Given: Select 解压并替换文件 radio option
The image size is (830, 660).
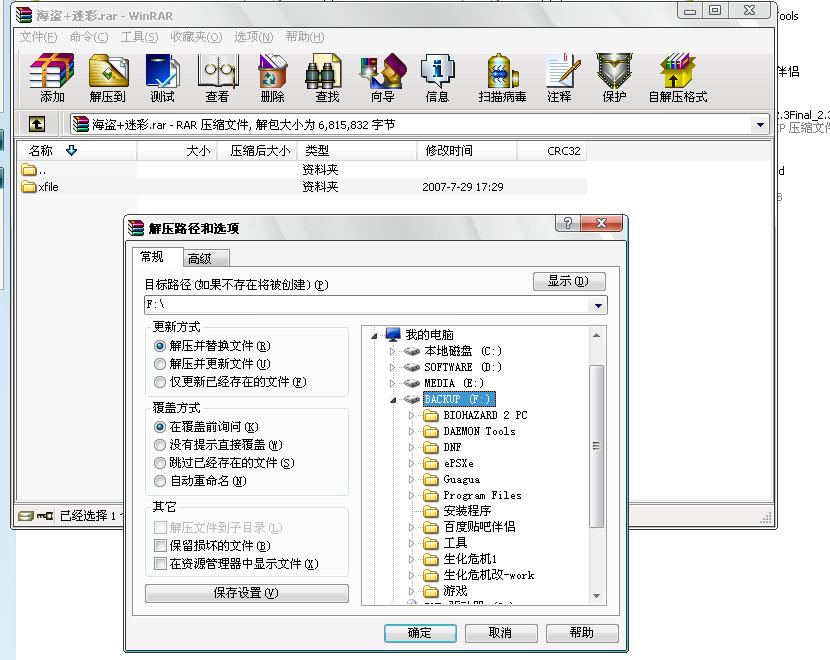Looking at the screenshot, I should (159, 346).
